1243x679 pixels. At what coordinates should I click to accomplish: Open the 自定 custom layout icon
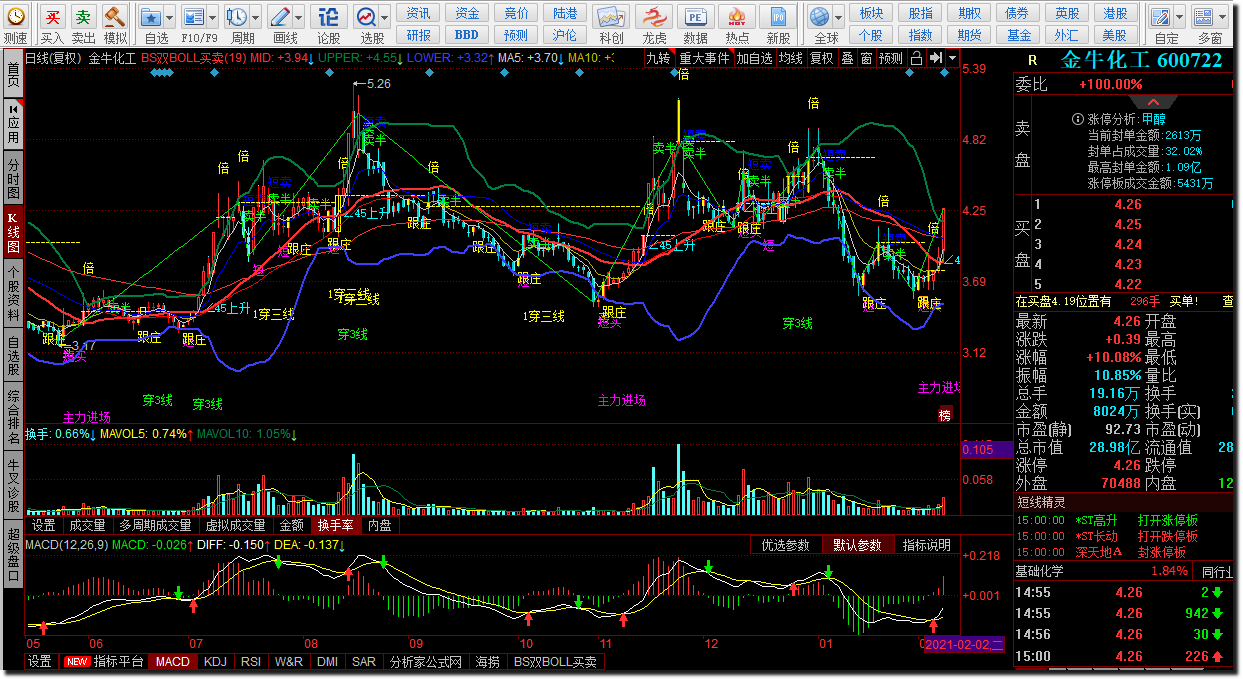[1160, 16]
